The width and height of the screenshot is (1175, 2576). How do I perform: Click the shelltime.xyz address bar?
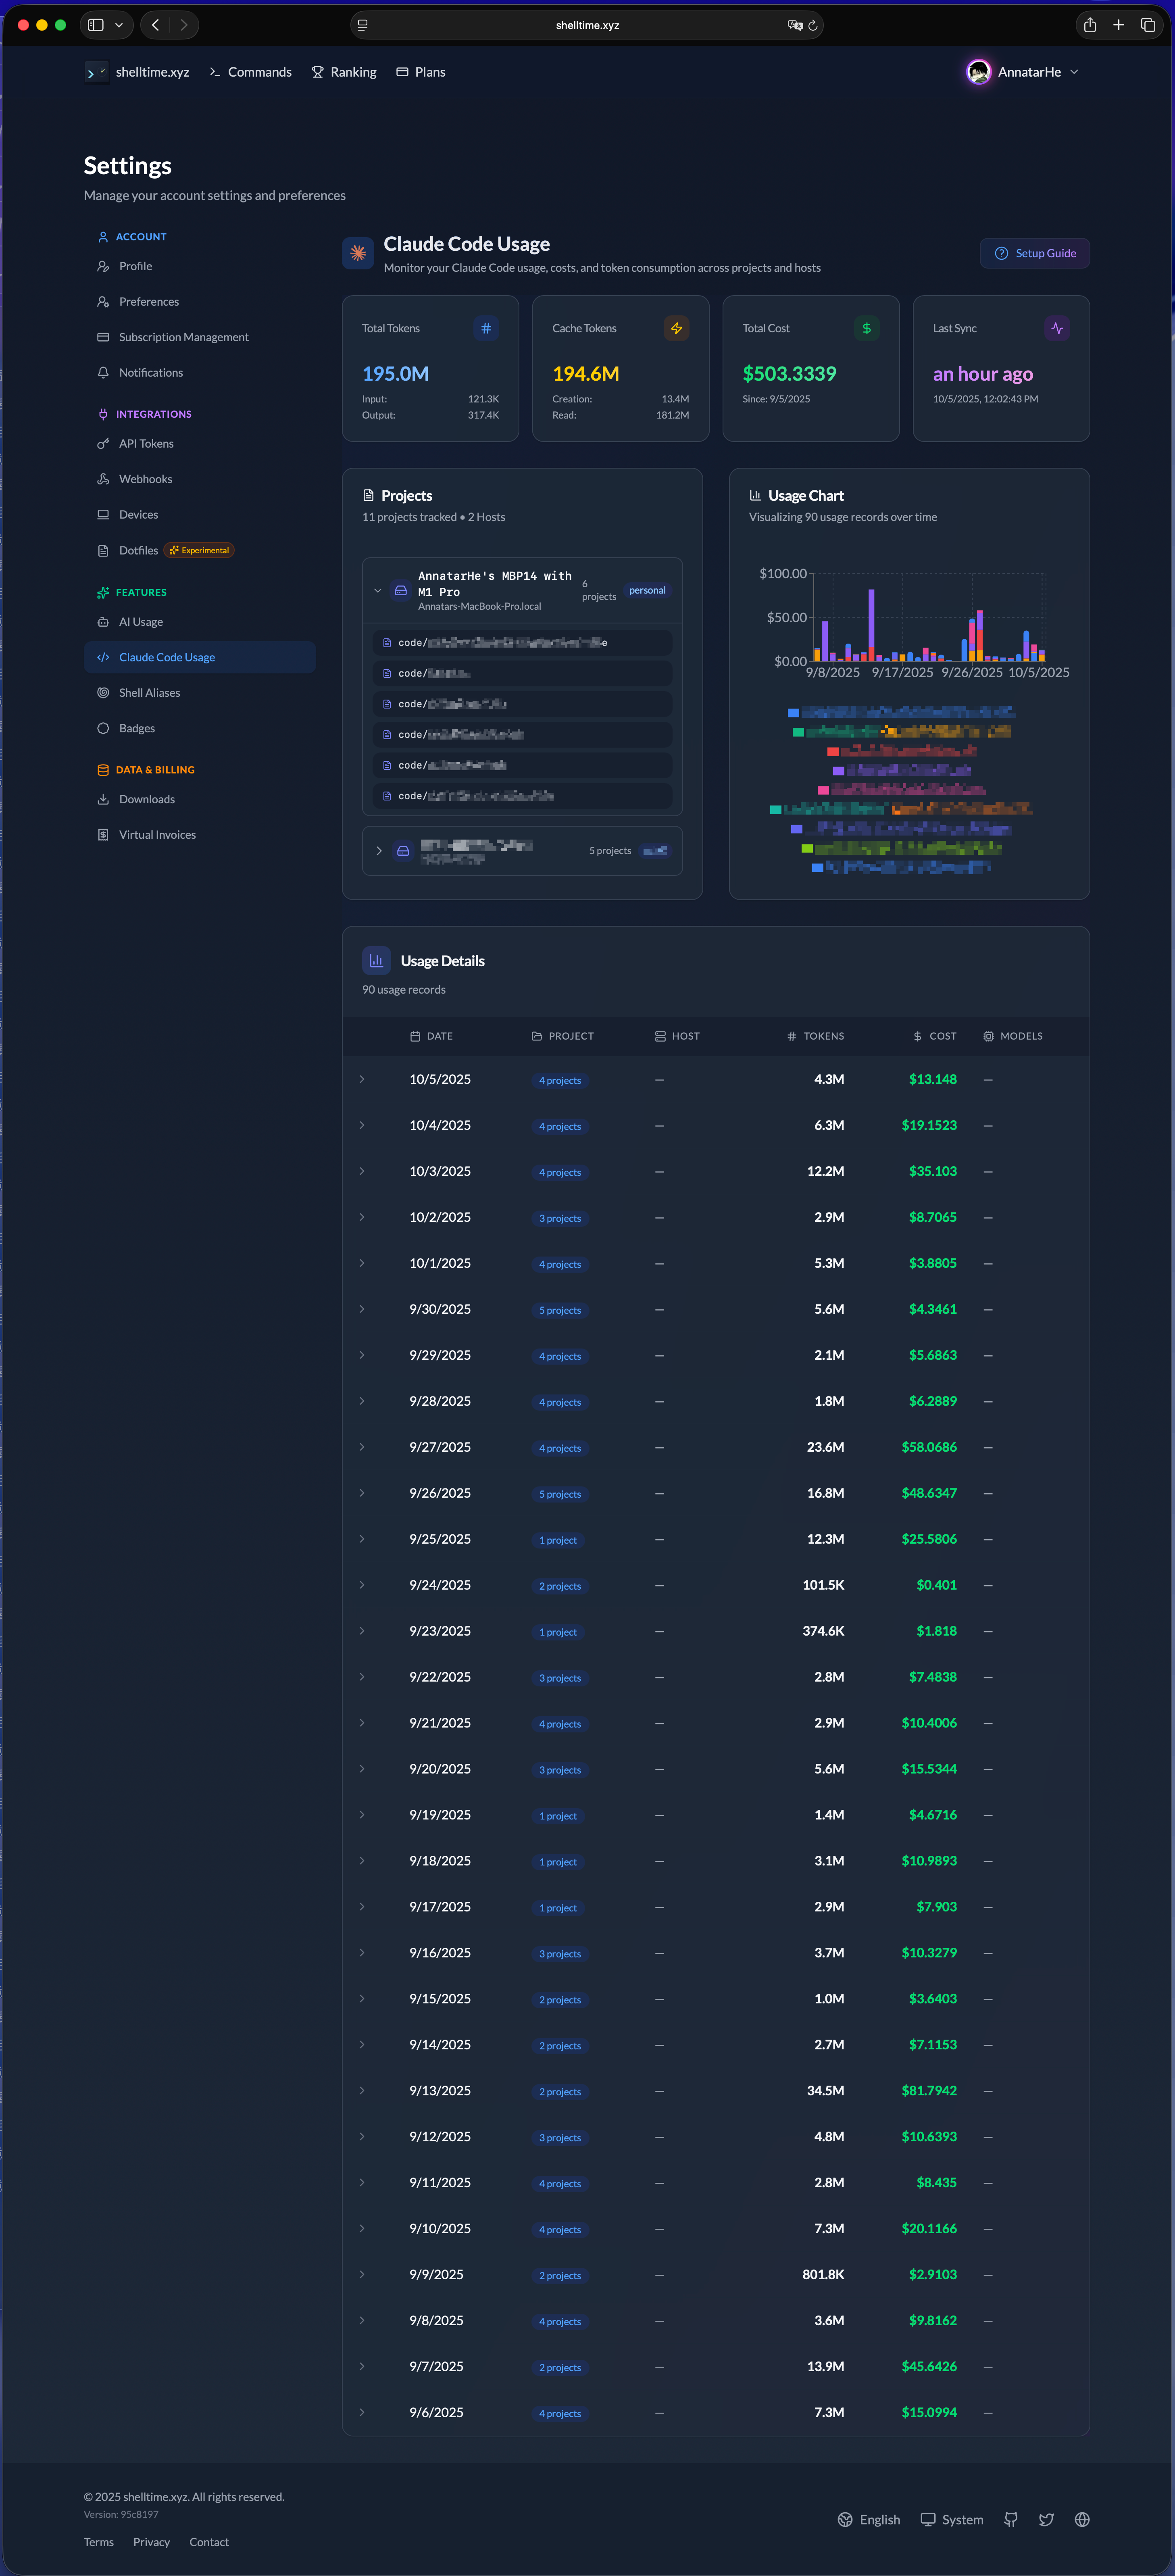tap(587, 25)
